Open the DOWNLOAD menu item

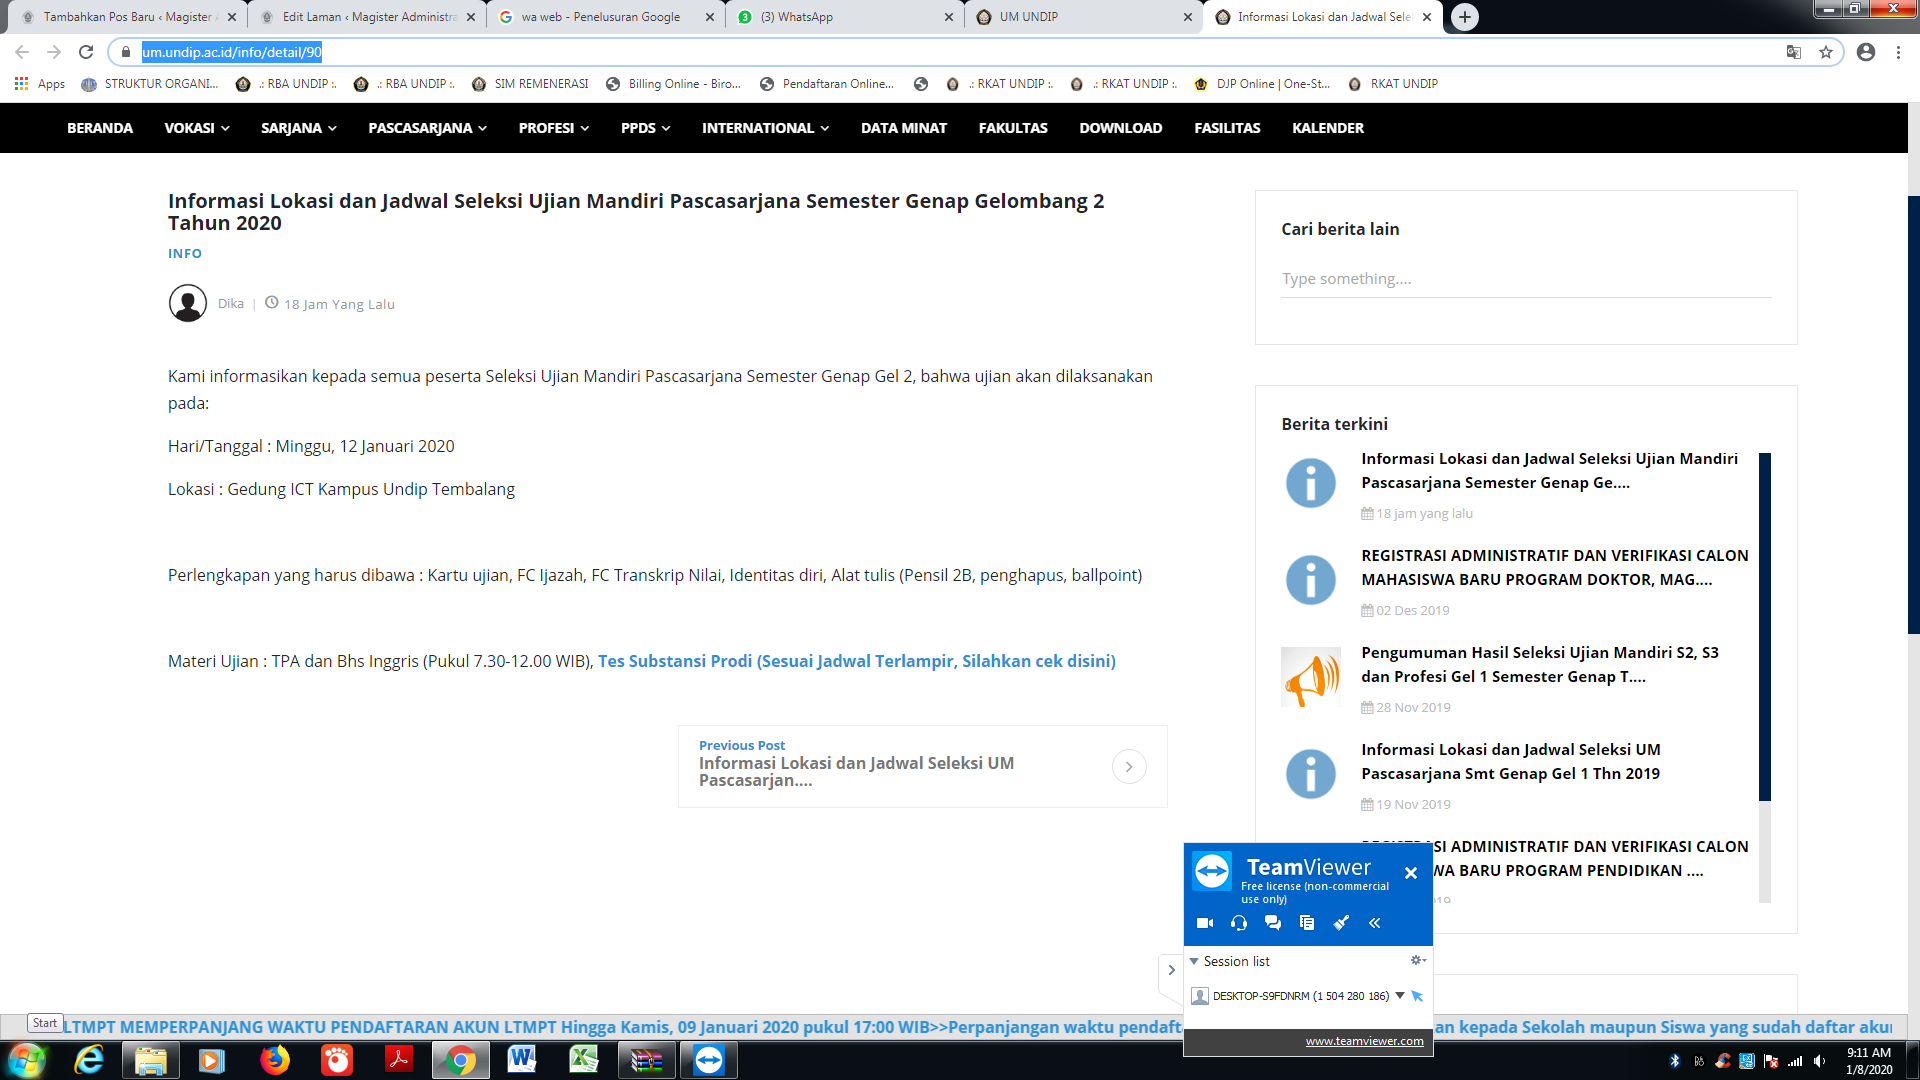point(1120,128)
